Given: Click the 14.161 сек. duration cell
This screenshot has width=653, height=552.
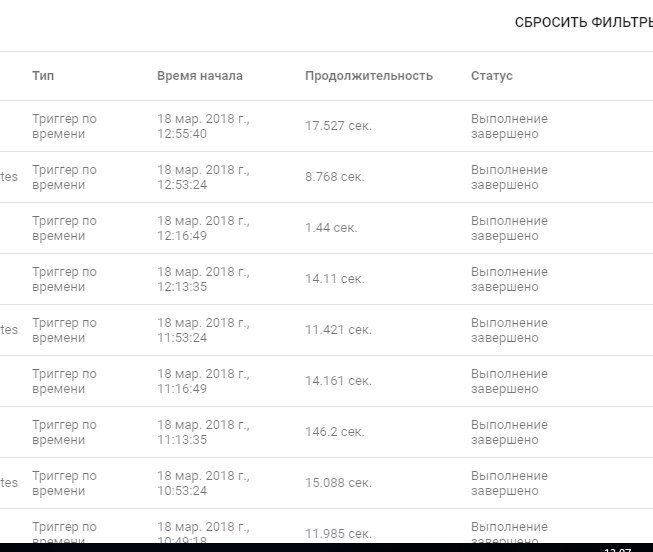Looking at the screenshot, I should (338, 381).
